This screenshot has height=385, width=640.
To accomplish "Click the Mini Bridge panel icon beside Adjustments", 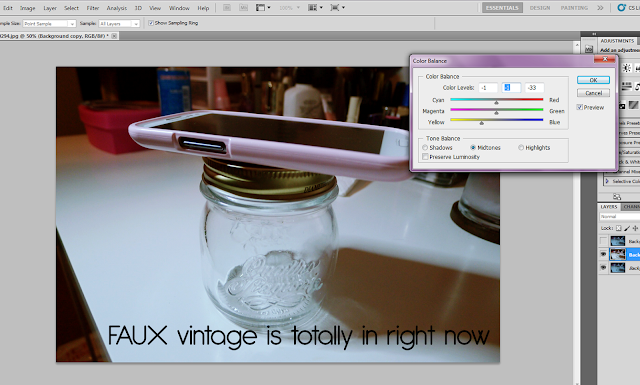I will pyautogui.click(x=589, y=49).
